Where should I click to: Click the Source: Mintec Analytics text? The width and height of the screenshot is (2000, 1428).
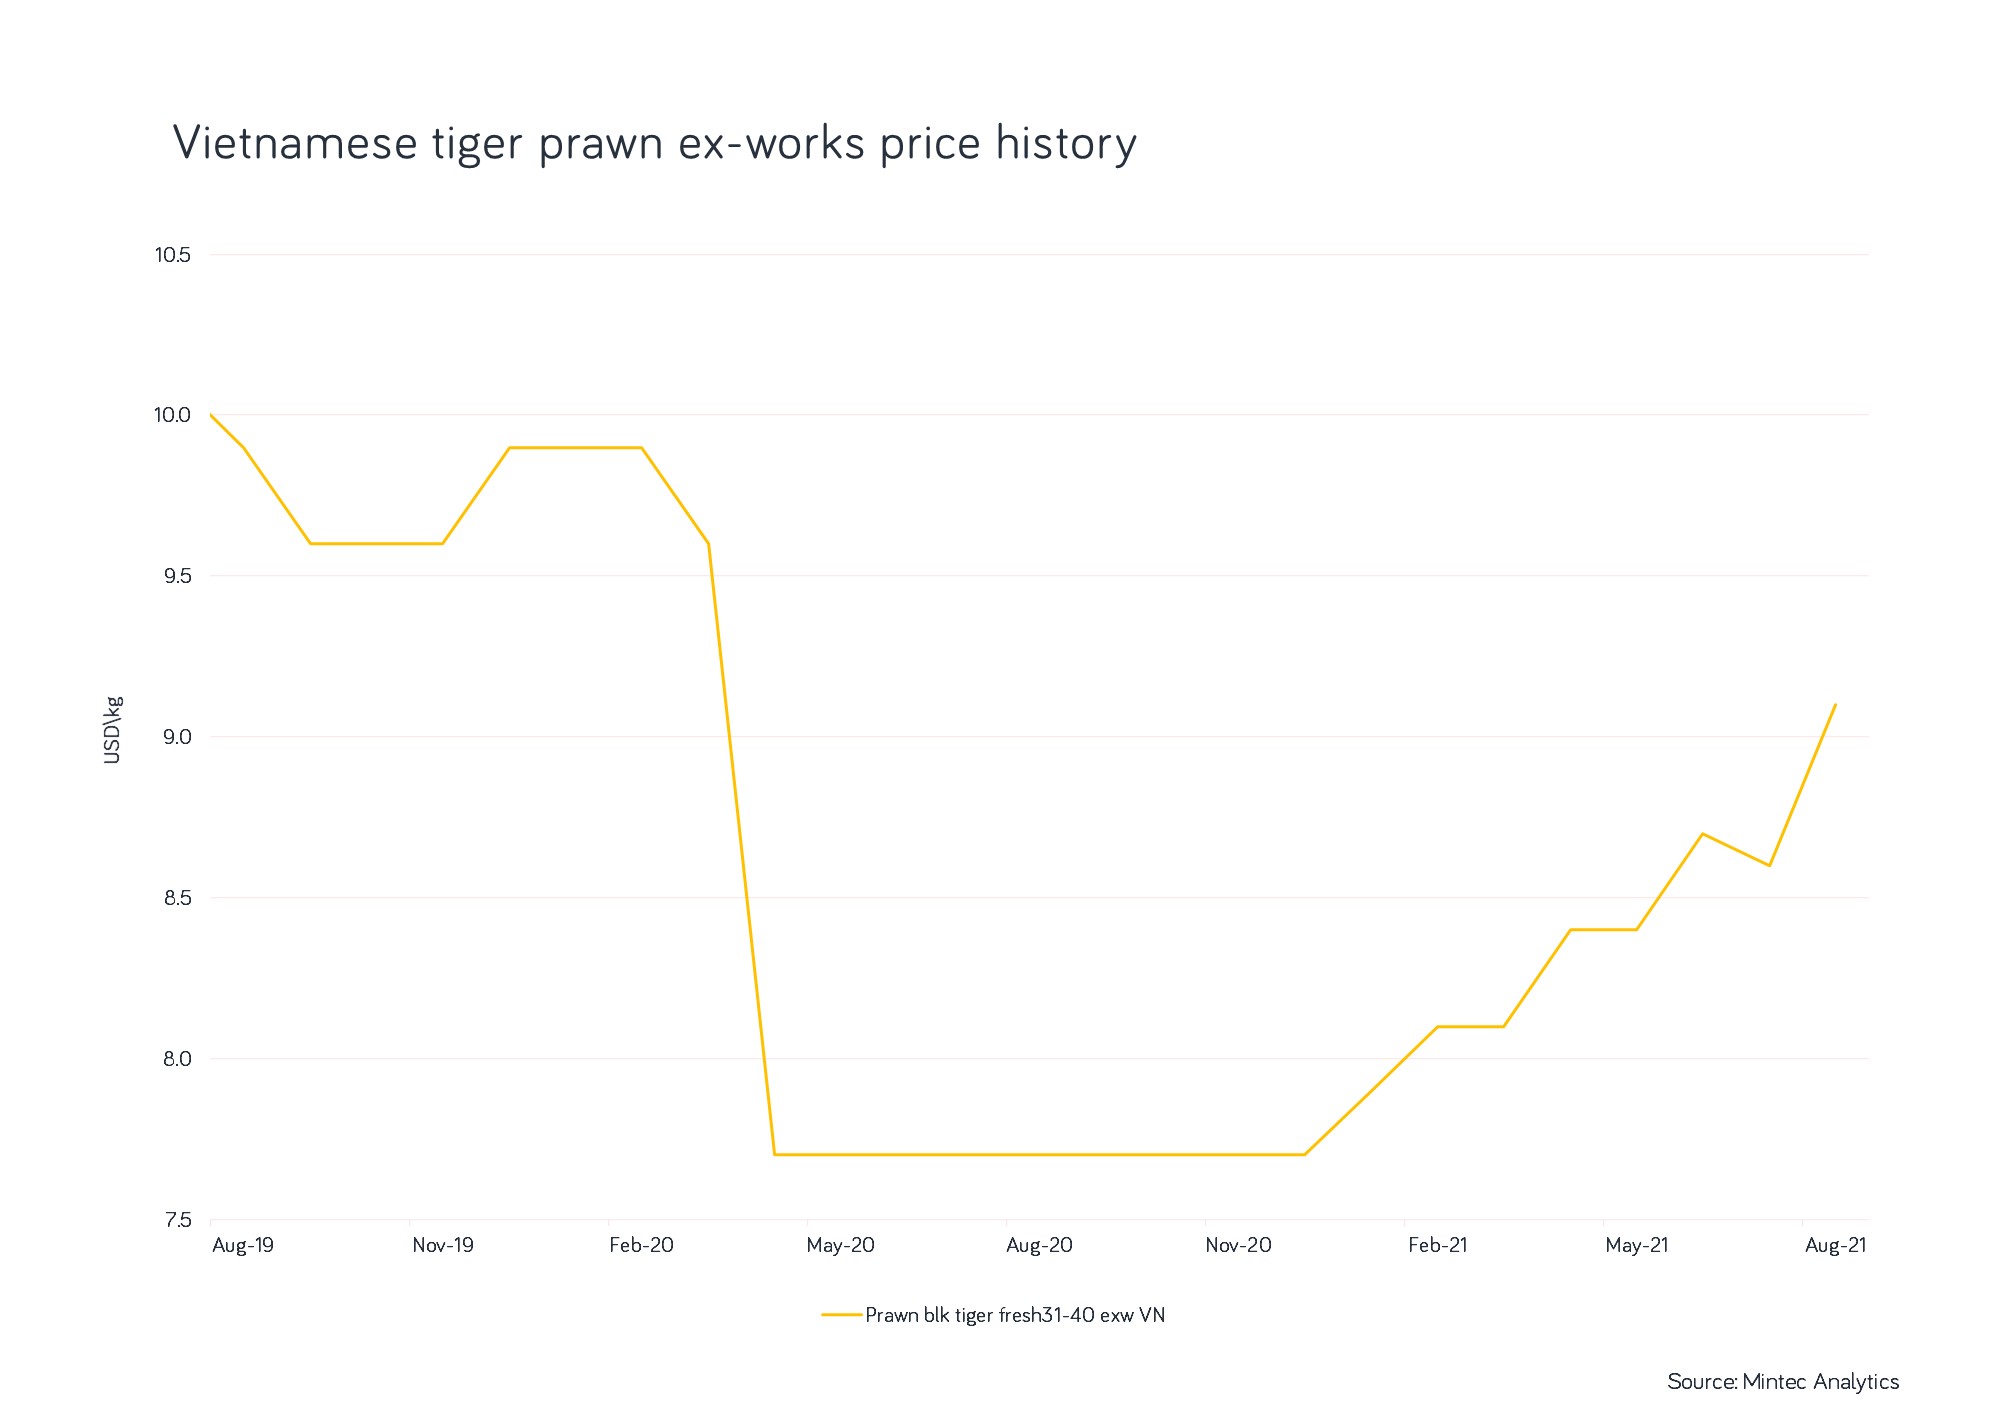pos(1783,1381)
